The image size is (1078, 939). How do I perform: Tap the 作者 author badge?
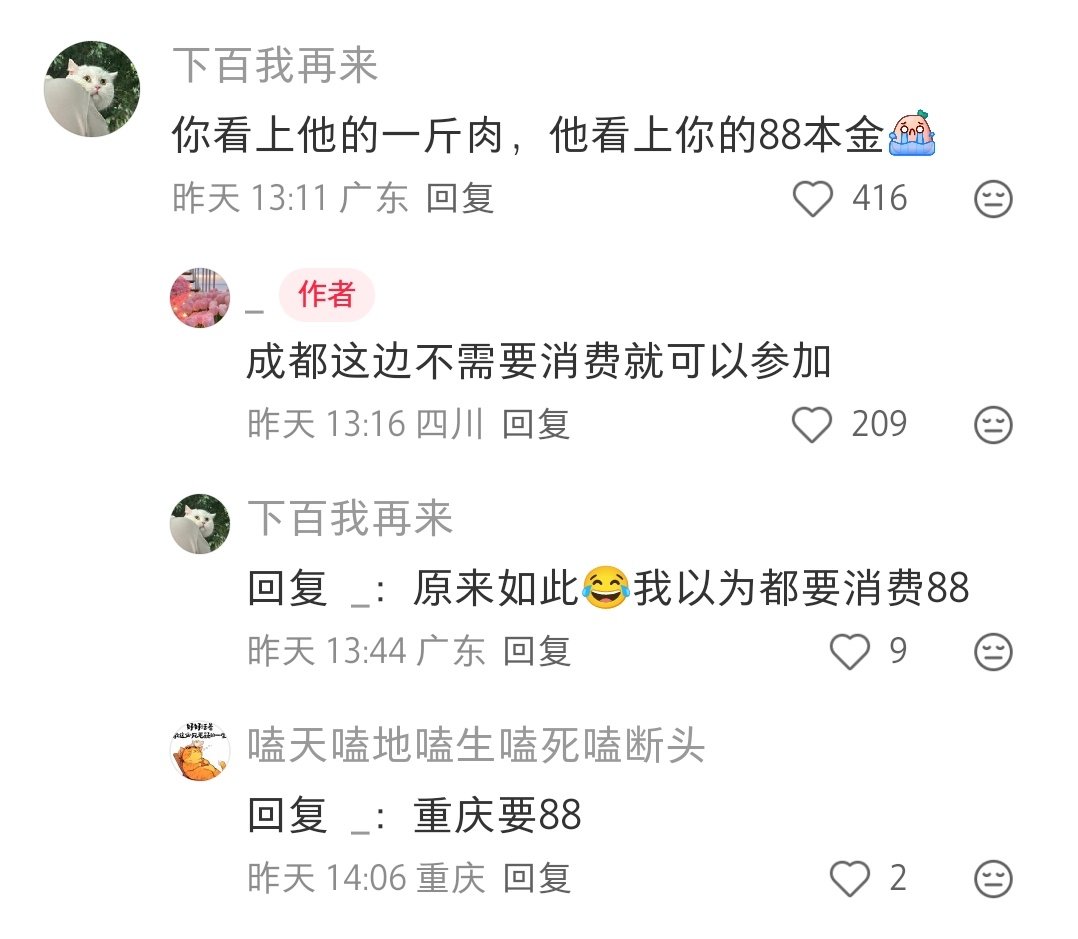pyautogui.click(x=327, y=295)
